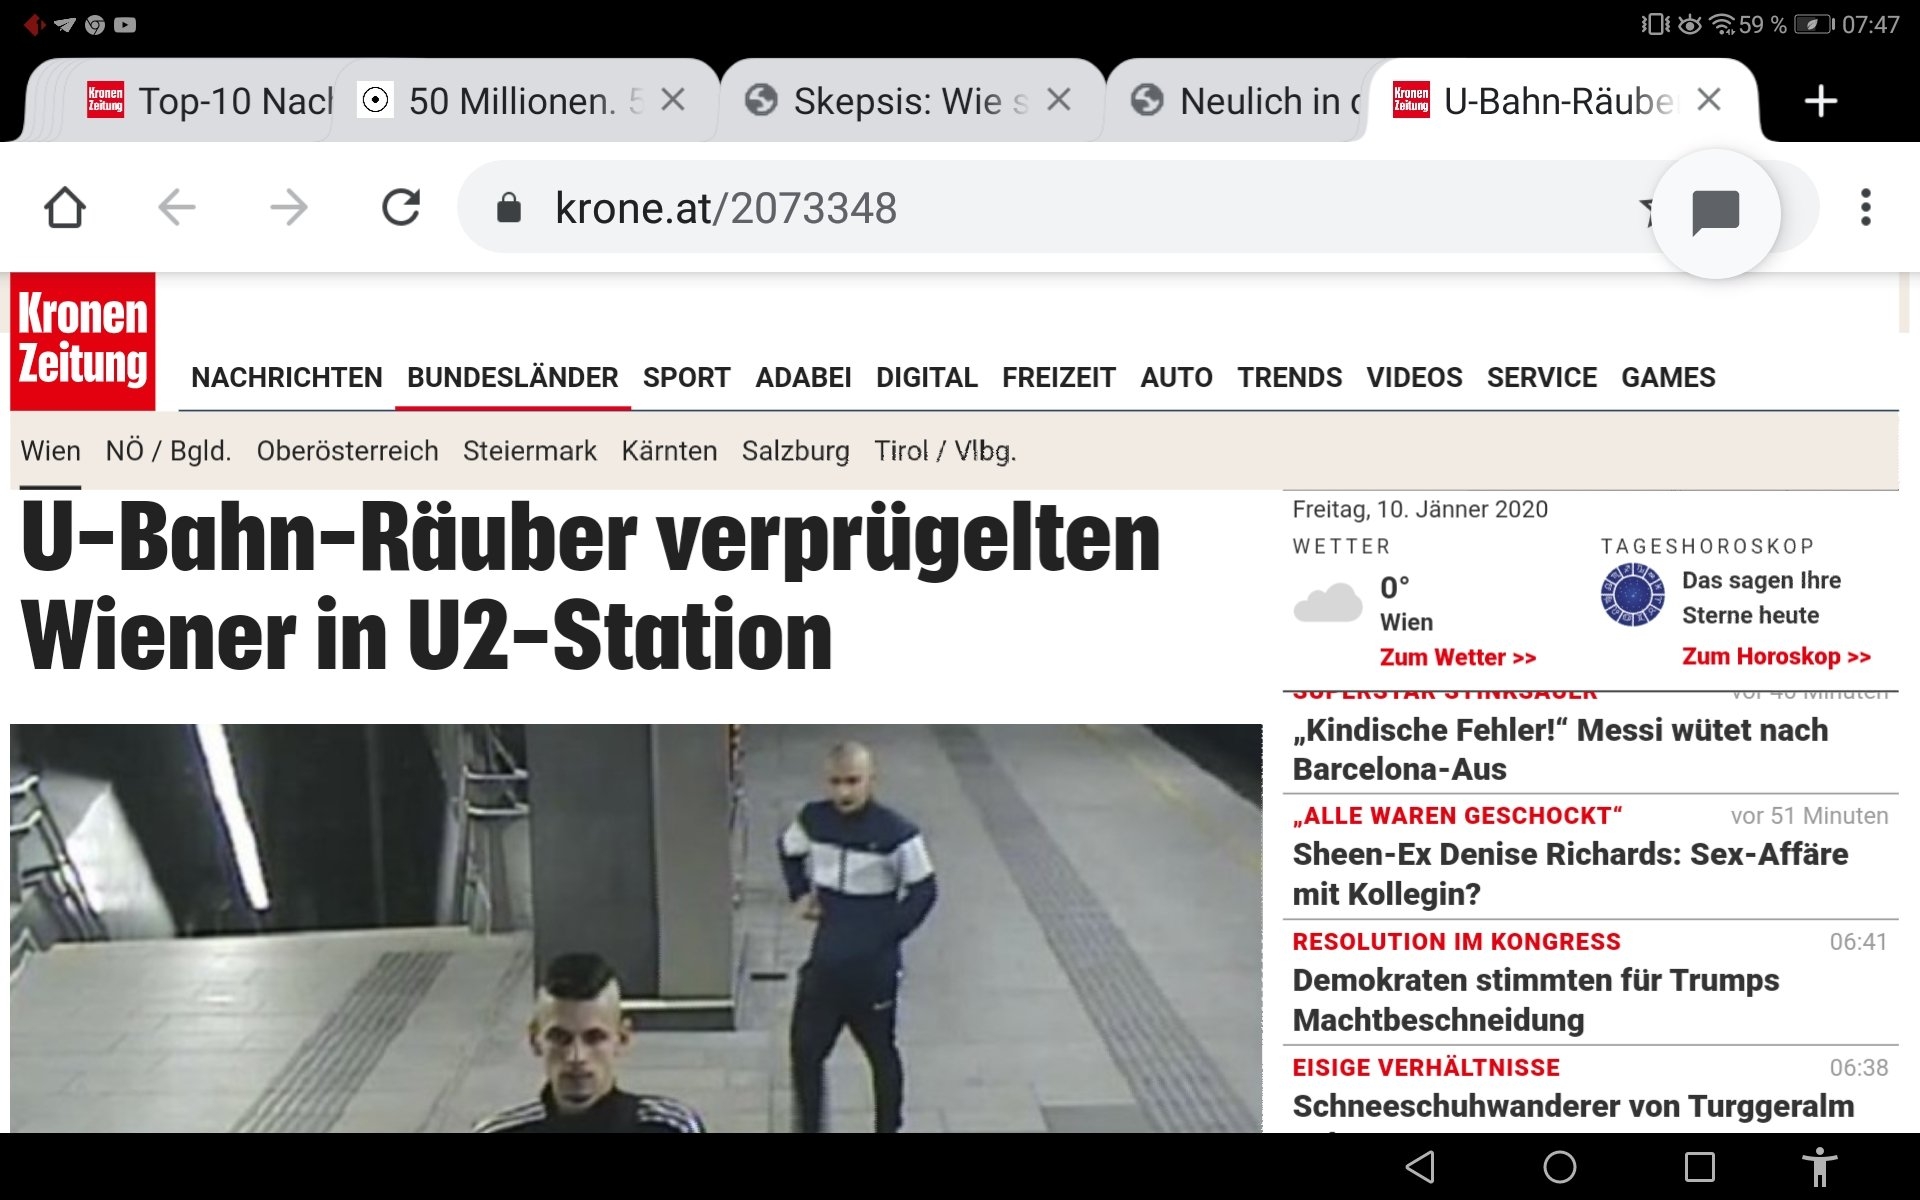Select the BUNDESLÄNDER navigation item
Screen dimensions: 1920x1200
click(512, 378)
